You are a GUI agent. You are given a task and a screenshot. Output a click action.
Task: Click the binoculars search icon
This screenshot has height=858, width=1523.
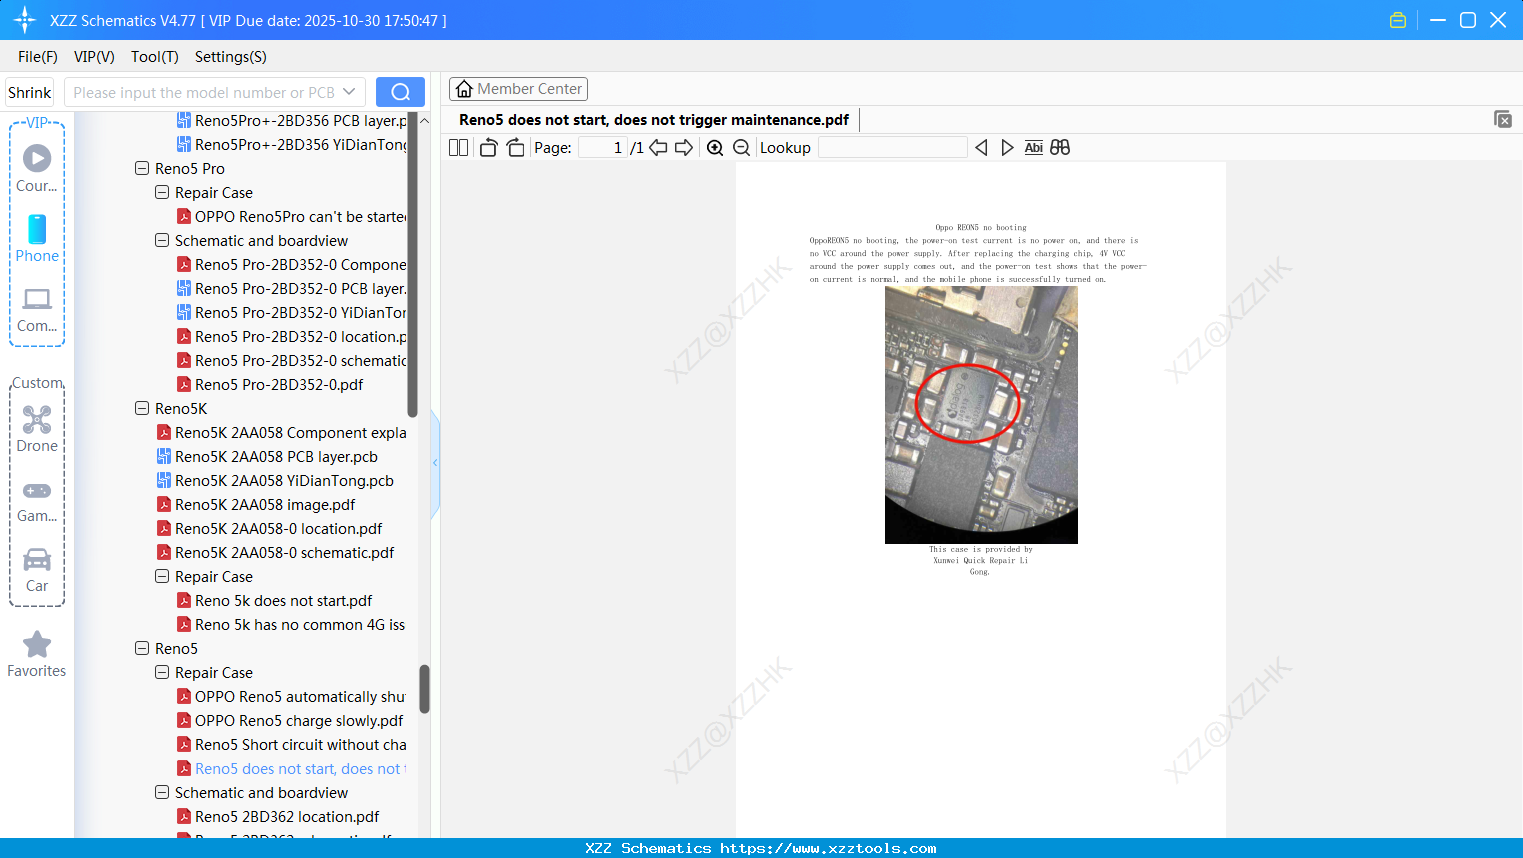click(1060, 148)
